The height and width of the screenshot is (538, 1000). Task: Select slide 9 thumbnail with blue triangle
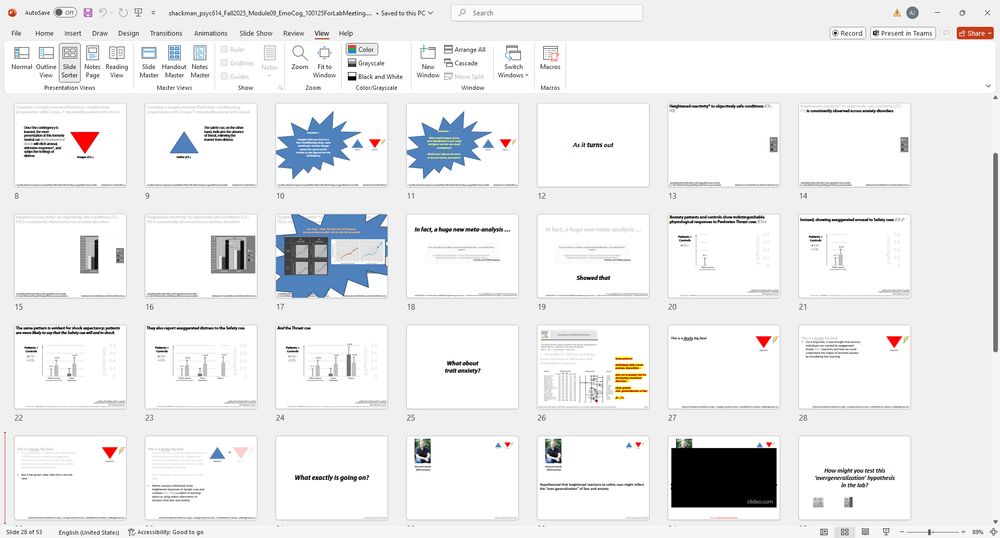pyautogui.click(x=201, y=145)
